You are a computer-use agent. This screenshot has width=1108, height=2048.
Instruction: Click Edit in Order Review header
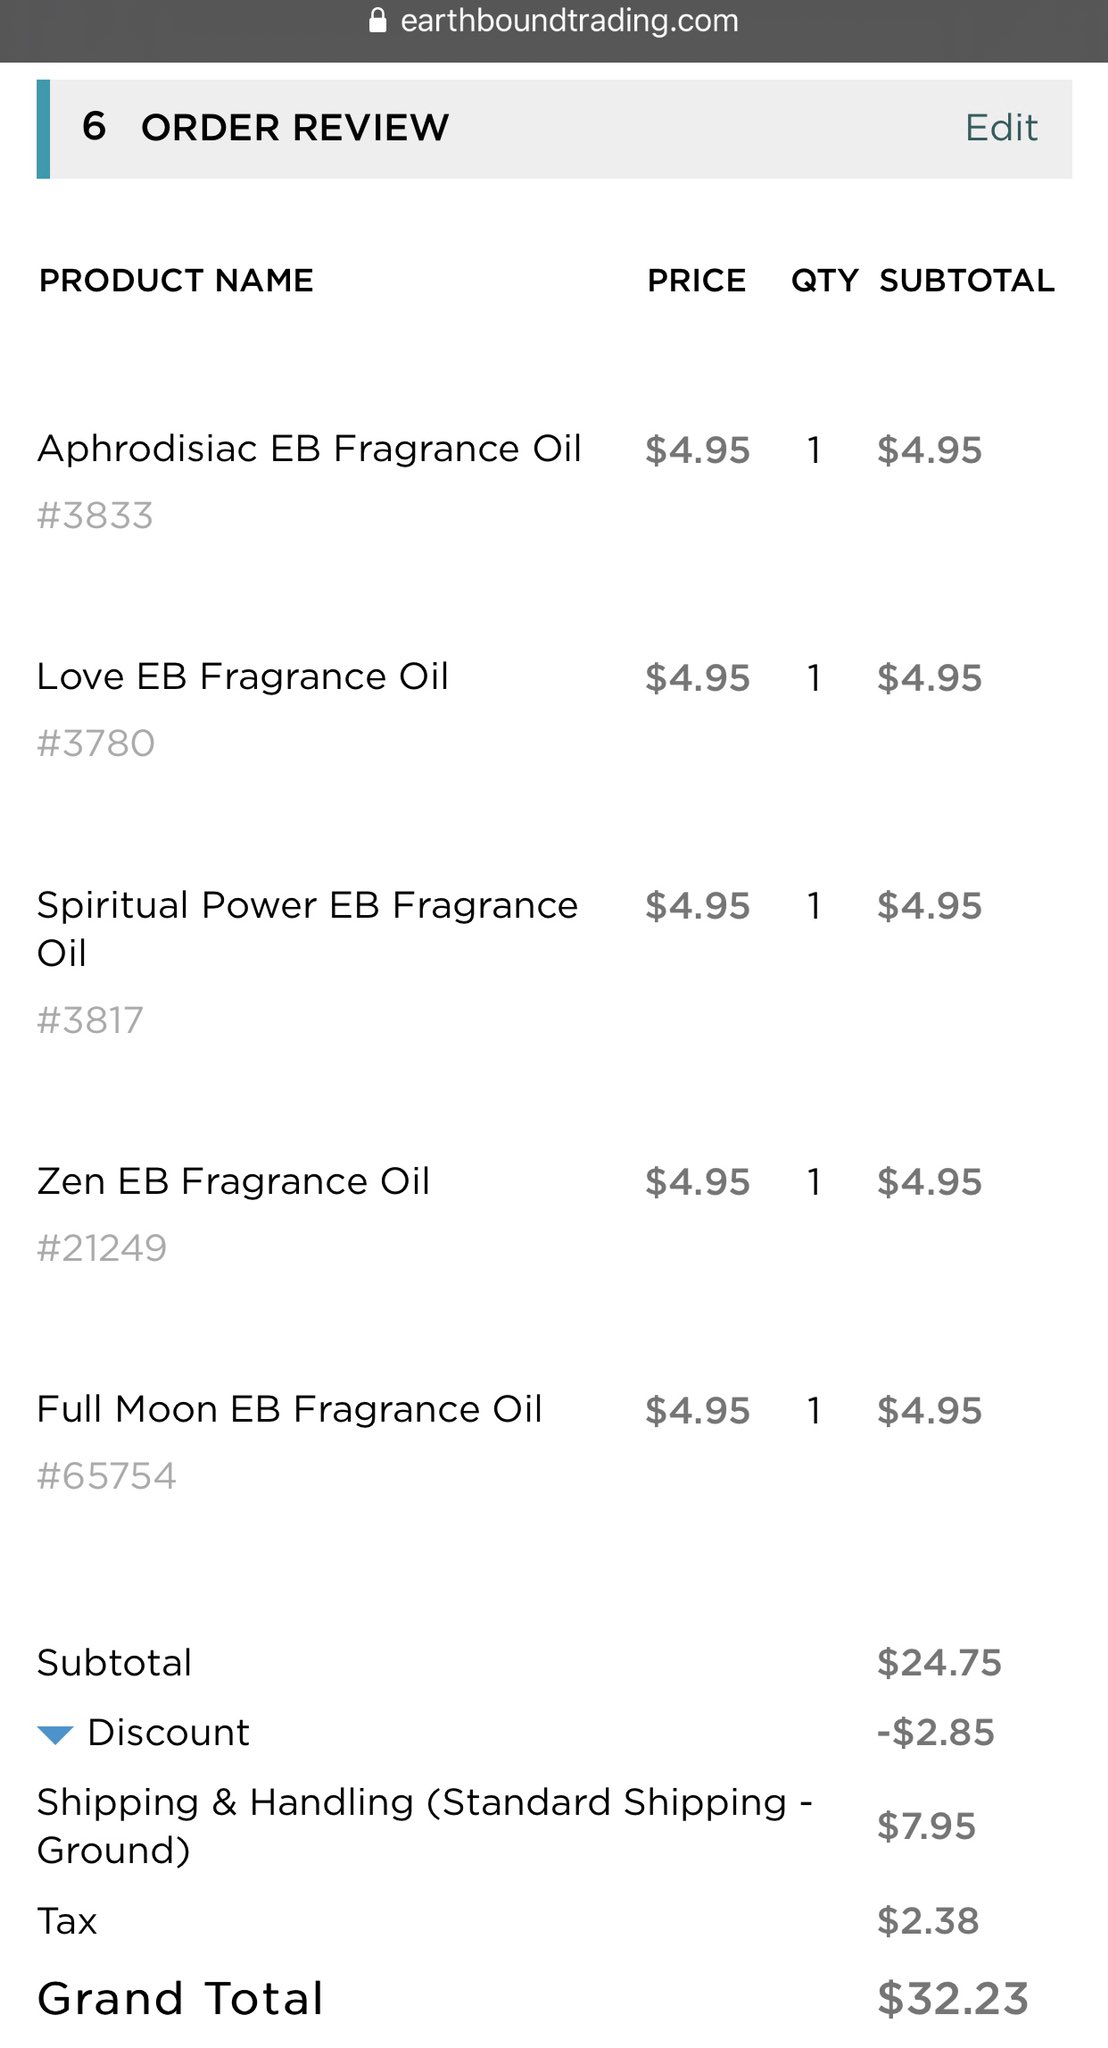point(1001,128)
